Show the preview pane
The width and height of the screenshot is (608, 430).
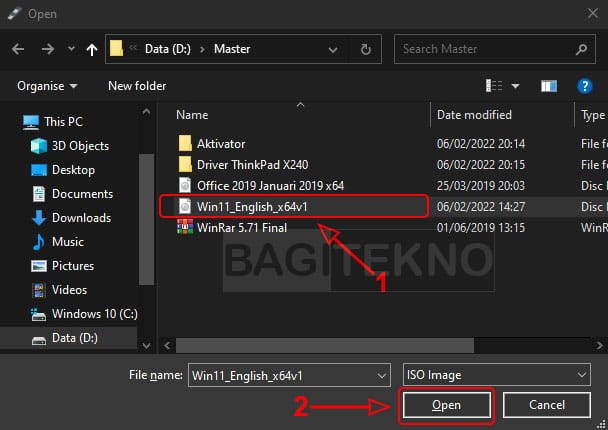click(x=549, y=86)
